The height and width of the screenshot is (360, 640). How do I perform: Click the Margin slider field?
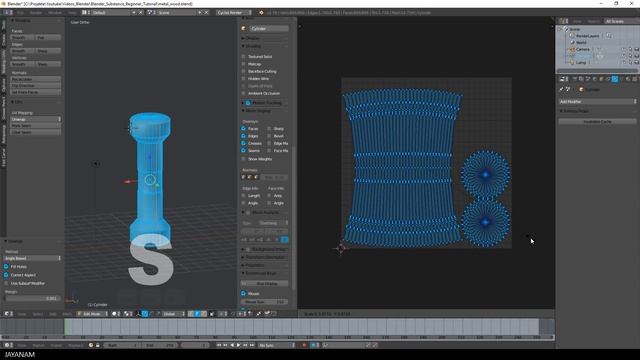(33, 298)
